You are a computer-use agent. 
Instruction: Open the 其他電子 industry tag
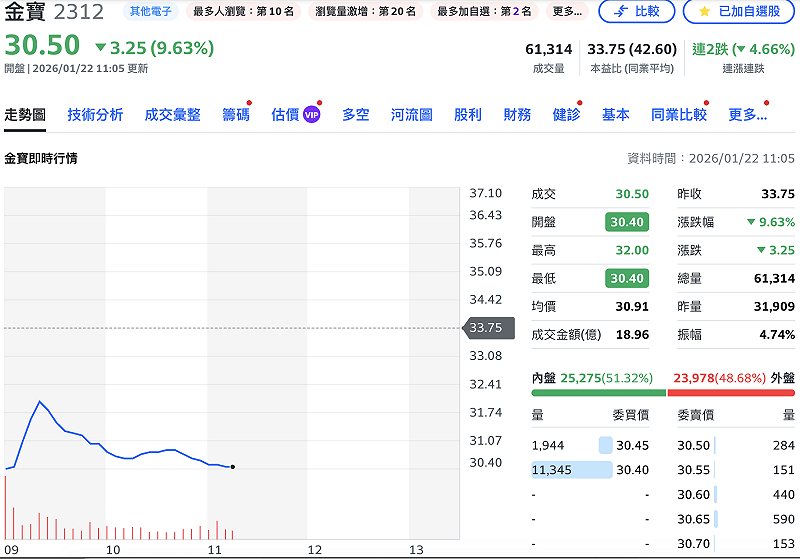tap(149, 12)
